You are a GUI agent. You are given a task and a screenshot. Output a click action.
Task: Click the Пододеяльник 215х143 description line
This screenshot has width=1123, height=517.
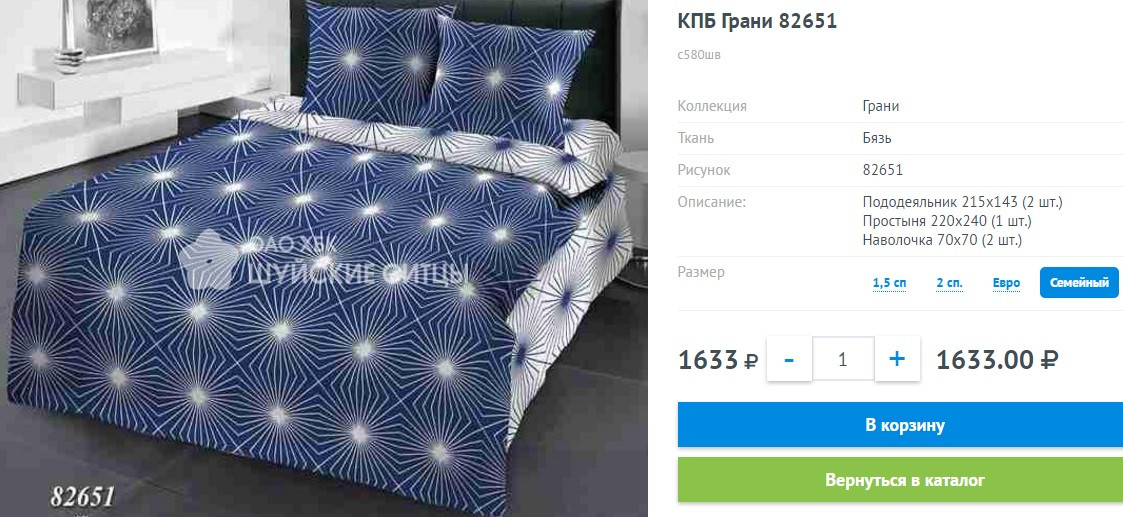[963, 202]
